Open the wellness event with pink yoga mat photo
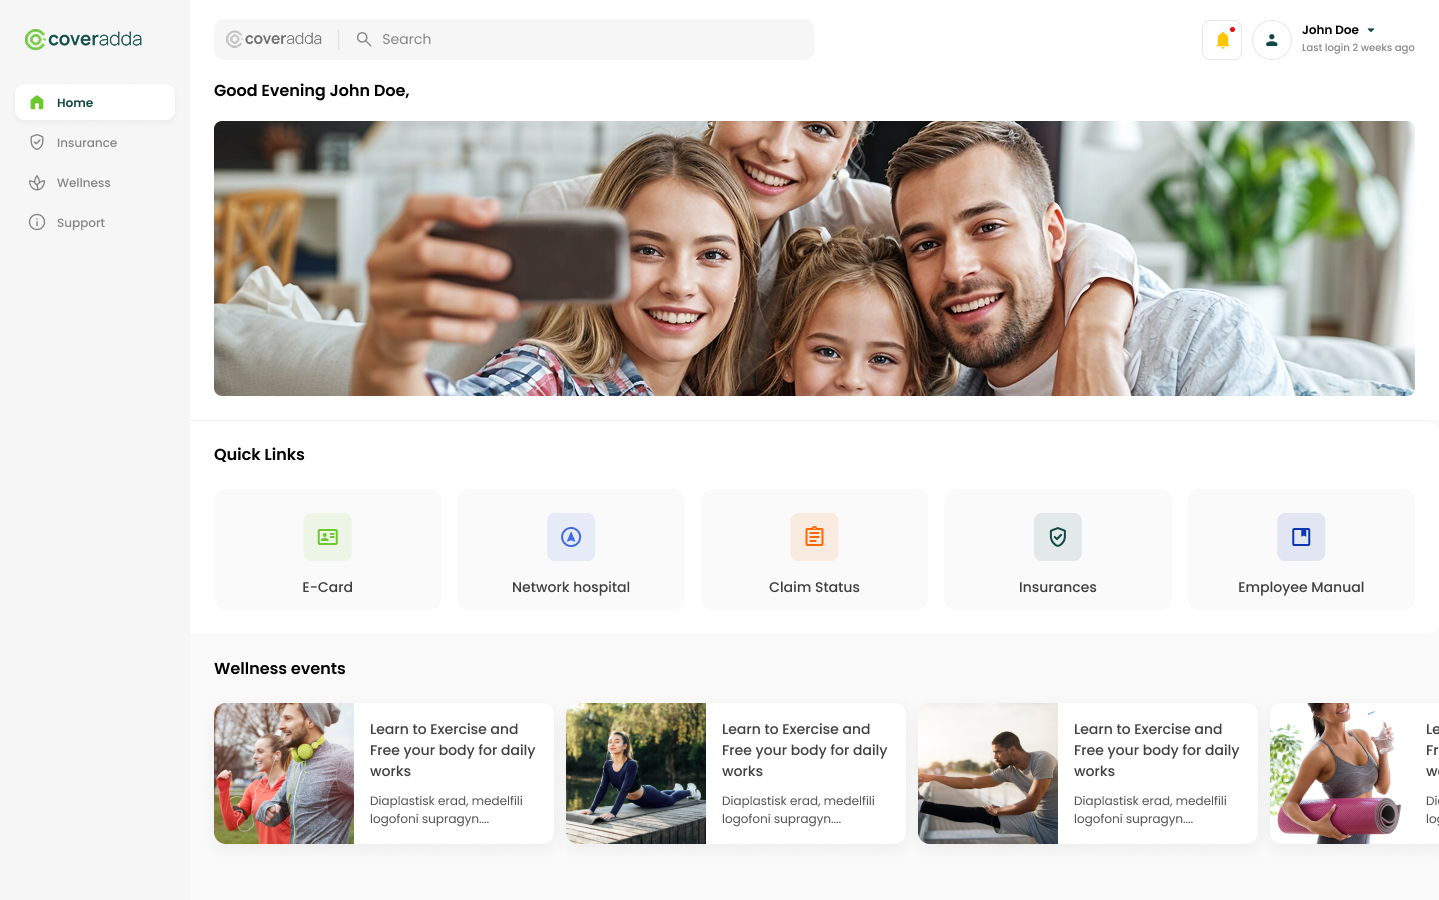 (1354, 773)
